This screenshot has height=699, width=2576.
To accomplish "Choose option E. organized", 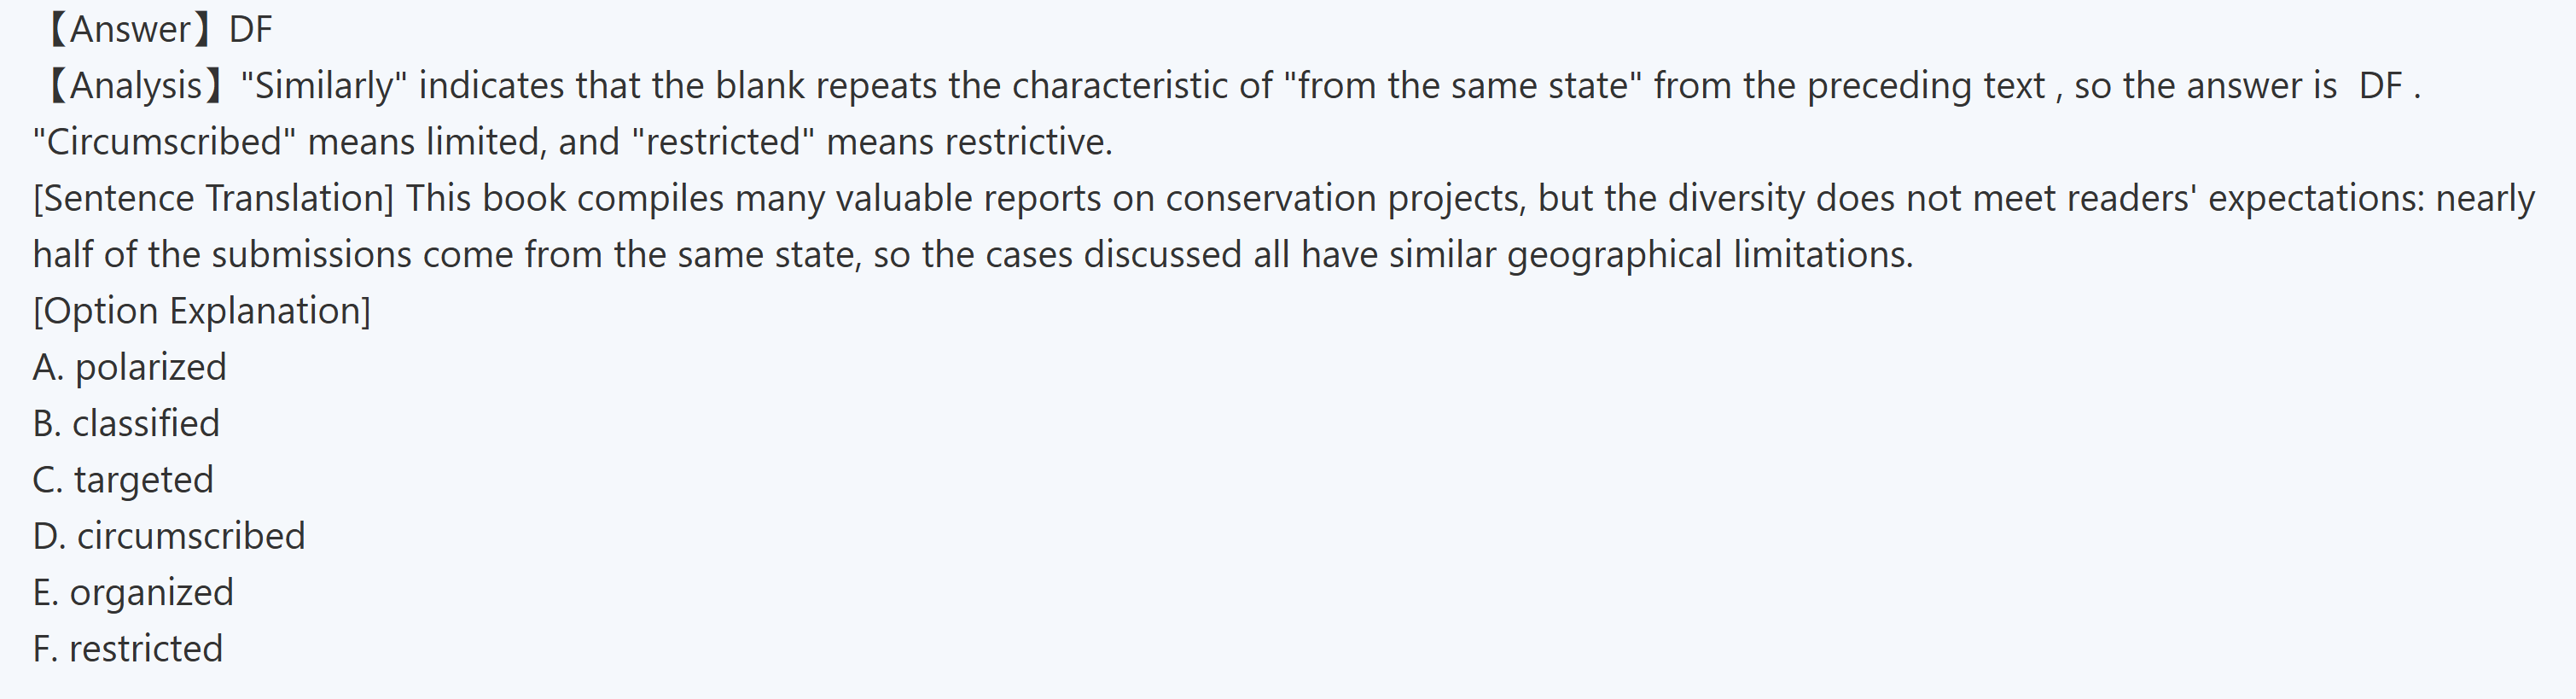I will (x=133, y=593).
